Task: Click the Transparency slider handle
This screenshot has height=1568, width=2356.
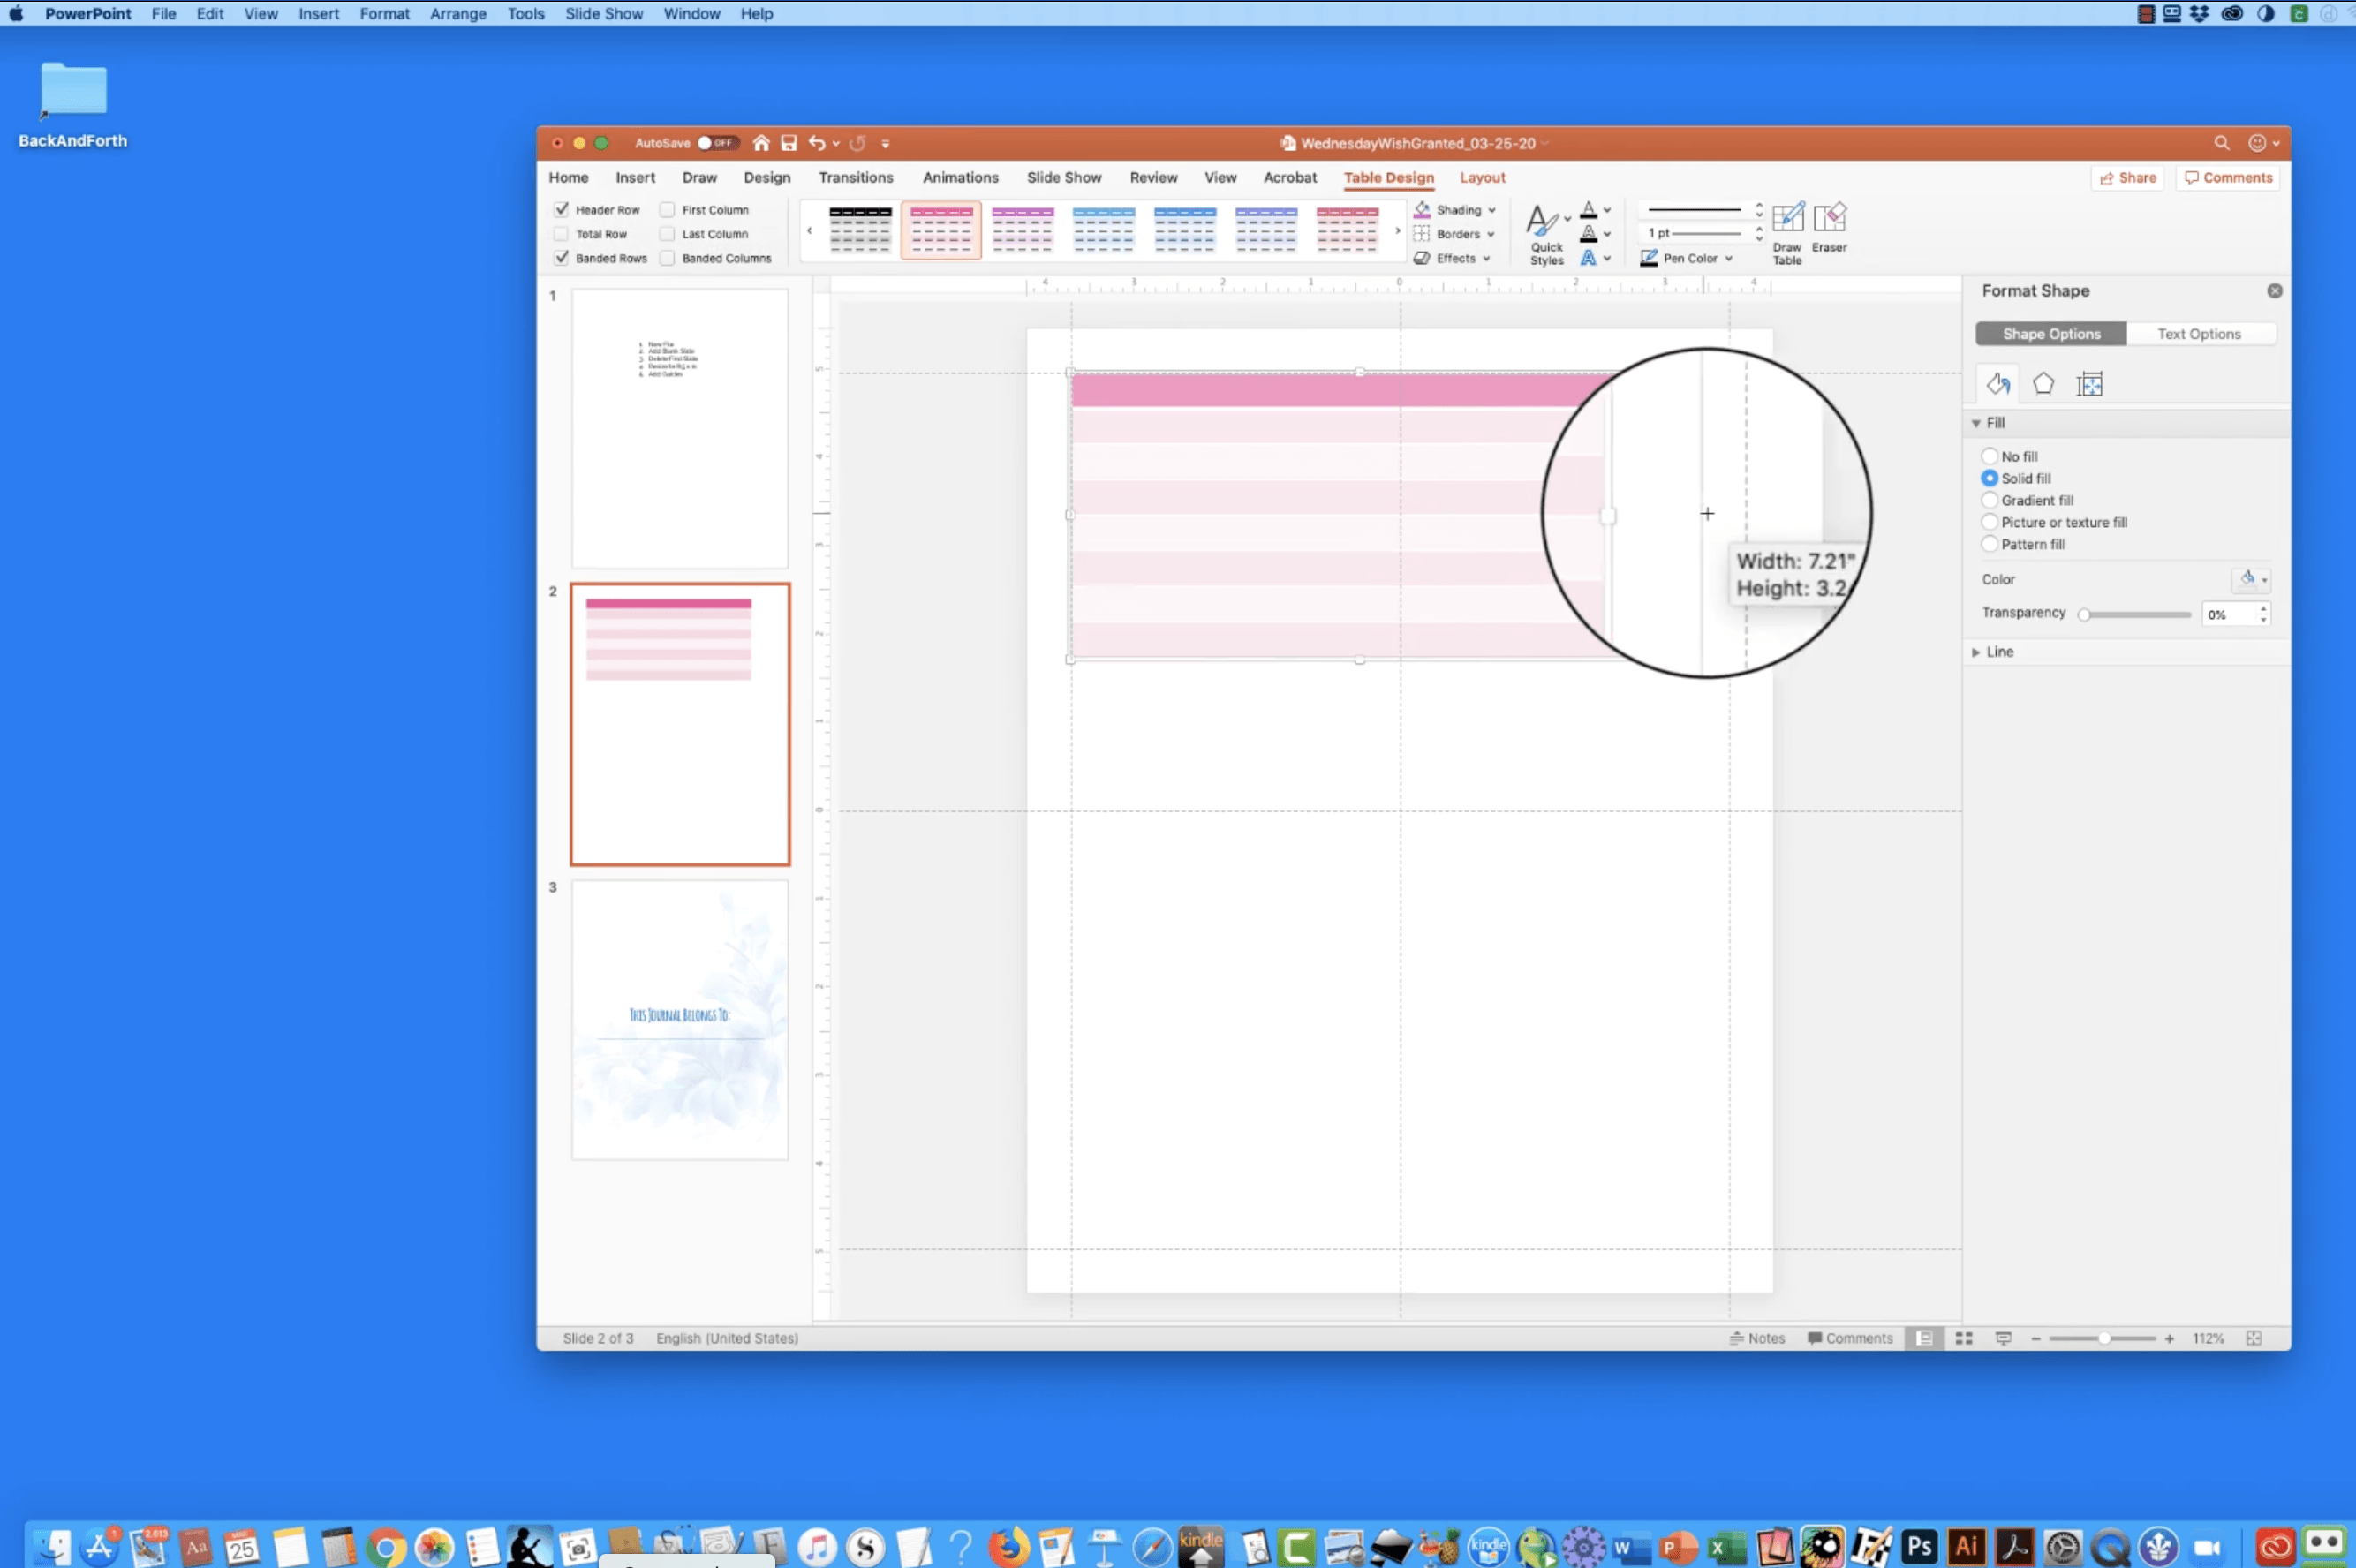Action: (x=2084, y=615)
